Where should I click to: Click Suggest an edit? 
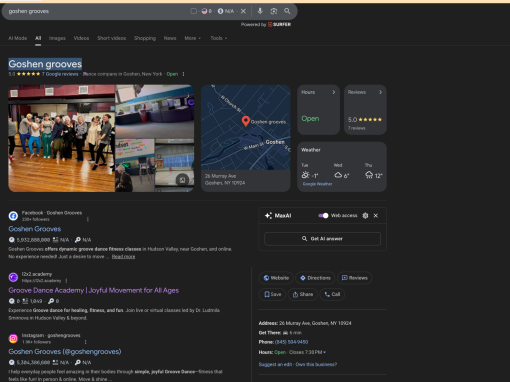click(x=276, y=364)
